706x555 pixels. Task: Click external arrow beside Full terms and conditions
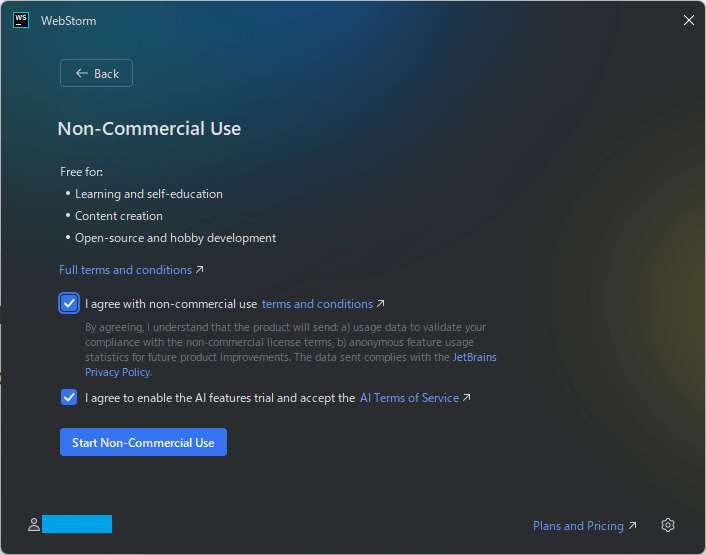200,270
